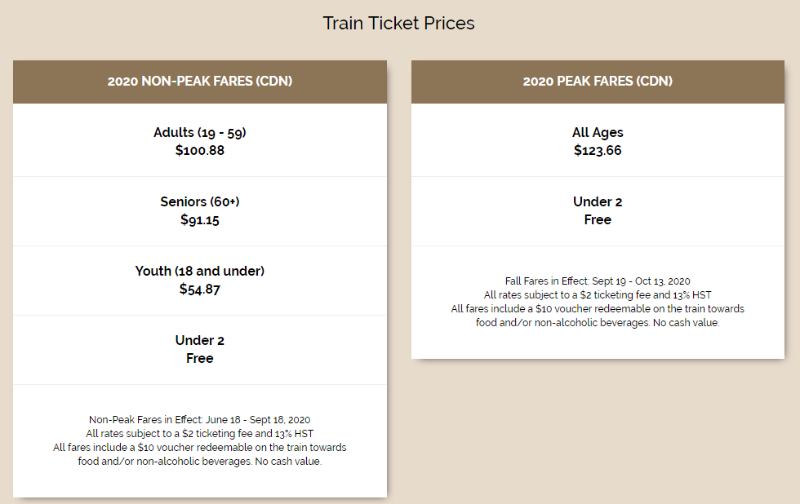The height and width of the screenshot is (504, 800).
Task: Select the $123.66 peak fare price
Action: (597, 150)
